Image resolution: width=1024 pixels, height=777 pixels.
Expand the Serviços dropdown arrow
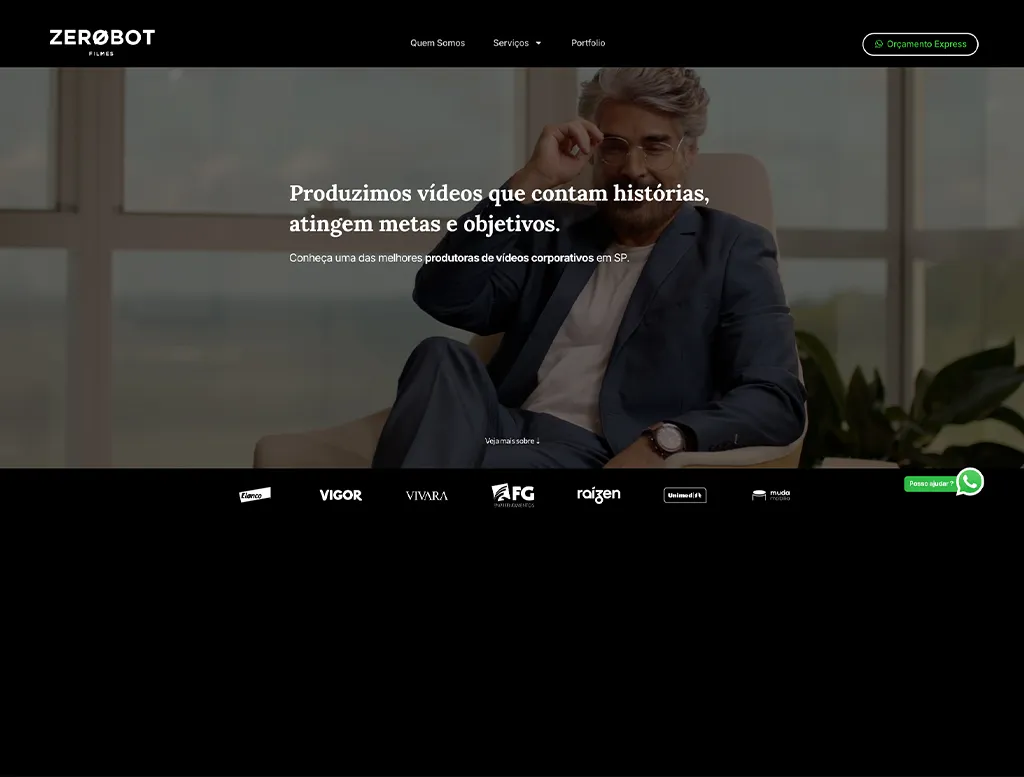(x=538, y=44)
